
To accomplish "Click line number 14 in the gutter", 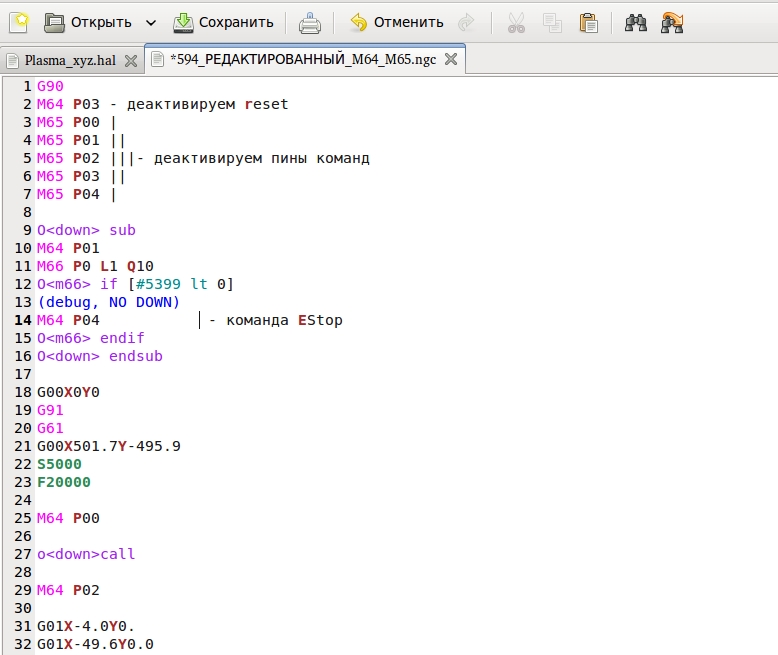I will (23, 320).
